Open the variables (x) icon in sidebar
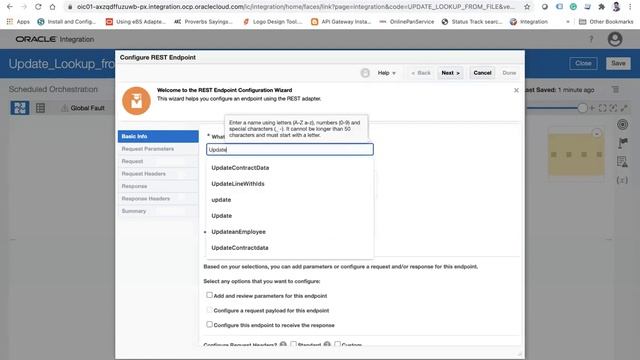Viewport: 640px width, 360px height. pos(622,180)
